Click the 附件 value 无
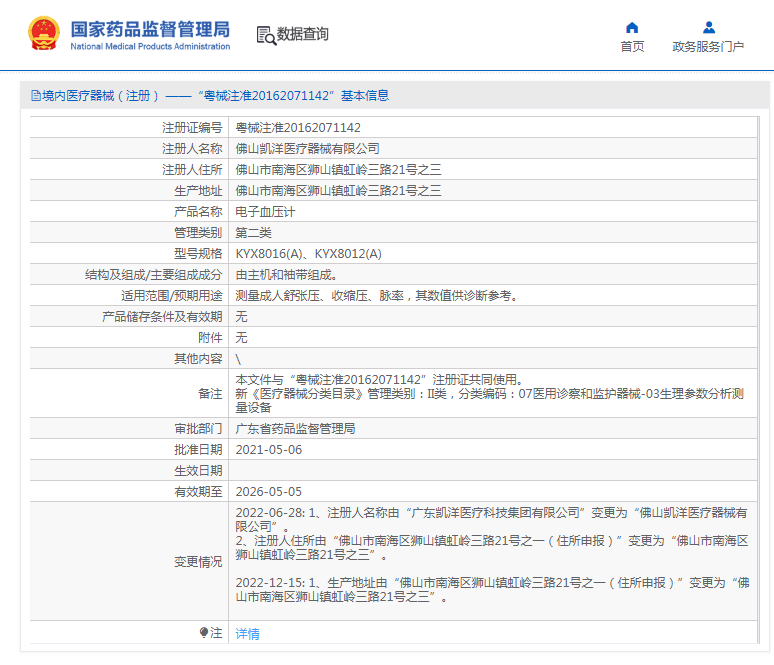Viewport: 774px width, 665px height. (x=241, y=338)
